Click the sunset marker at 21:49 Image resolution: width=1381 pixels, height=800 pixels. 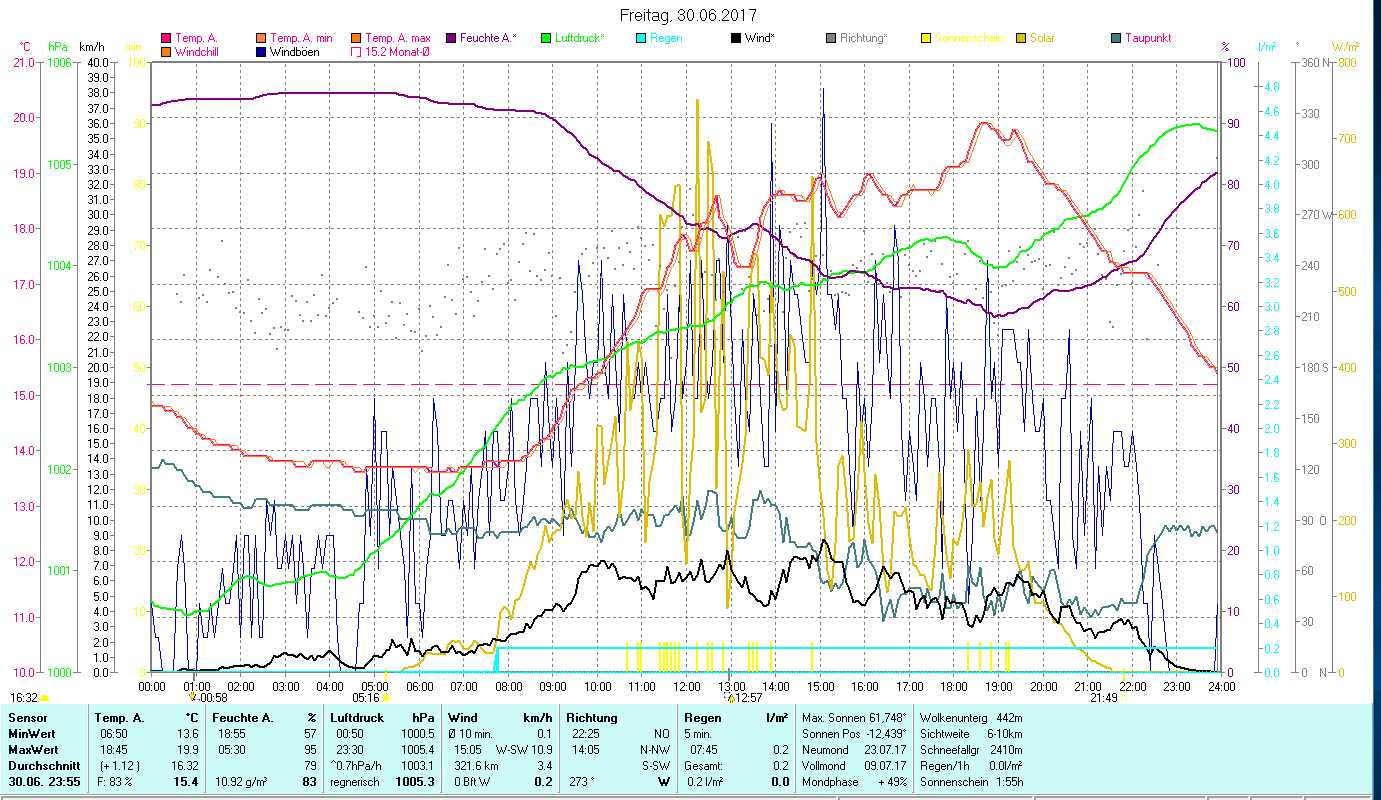click(1124, 698)
